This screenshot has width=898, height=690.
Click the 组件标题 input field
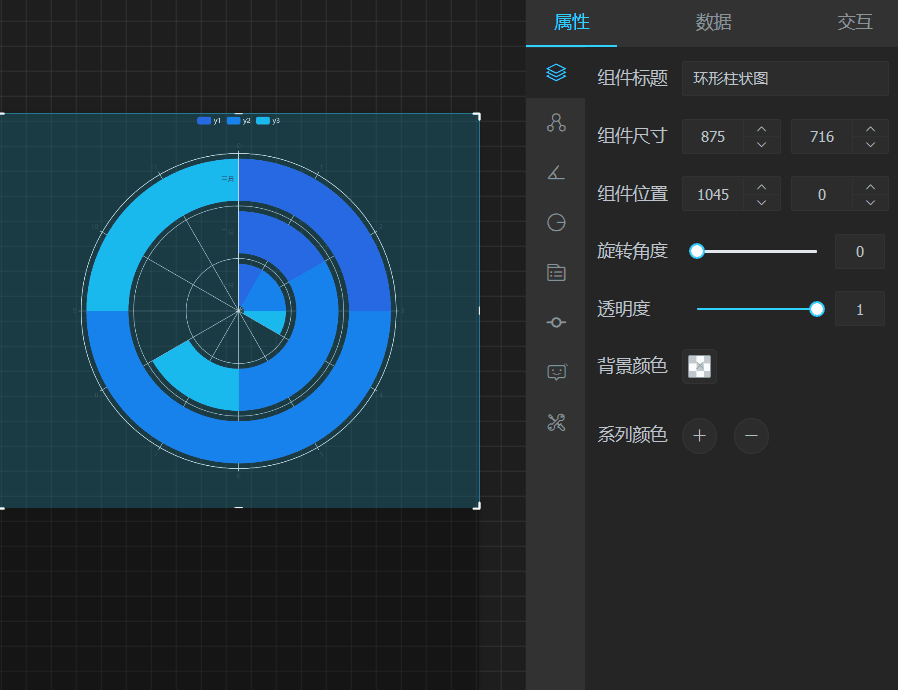[x=785, y=78]
